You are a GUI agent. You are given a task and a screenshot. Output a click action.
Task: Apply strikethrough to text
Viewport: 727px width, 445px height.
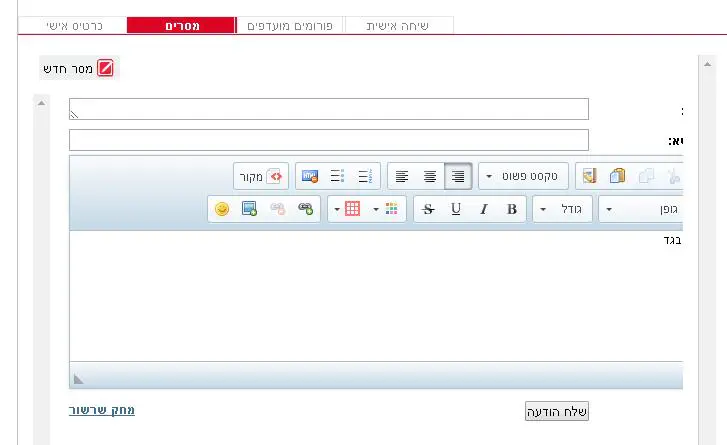click(x=428, y=209)
